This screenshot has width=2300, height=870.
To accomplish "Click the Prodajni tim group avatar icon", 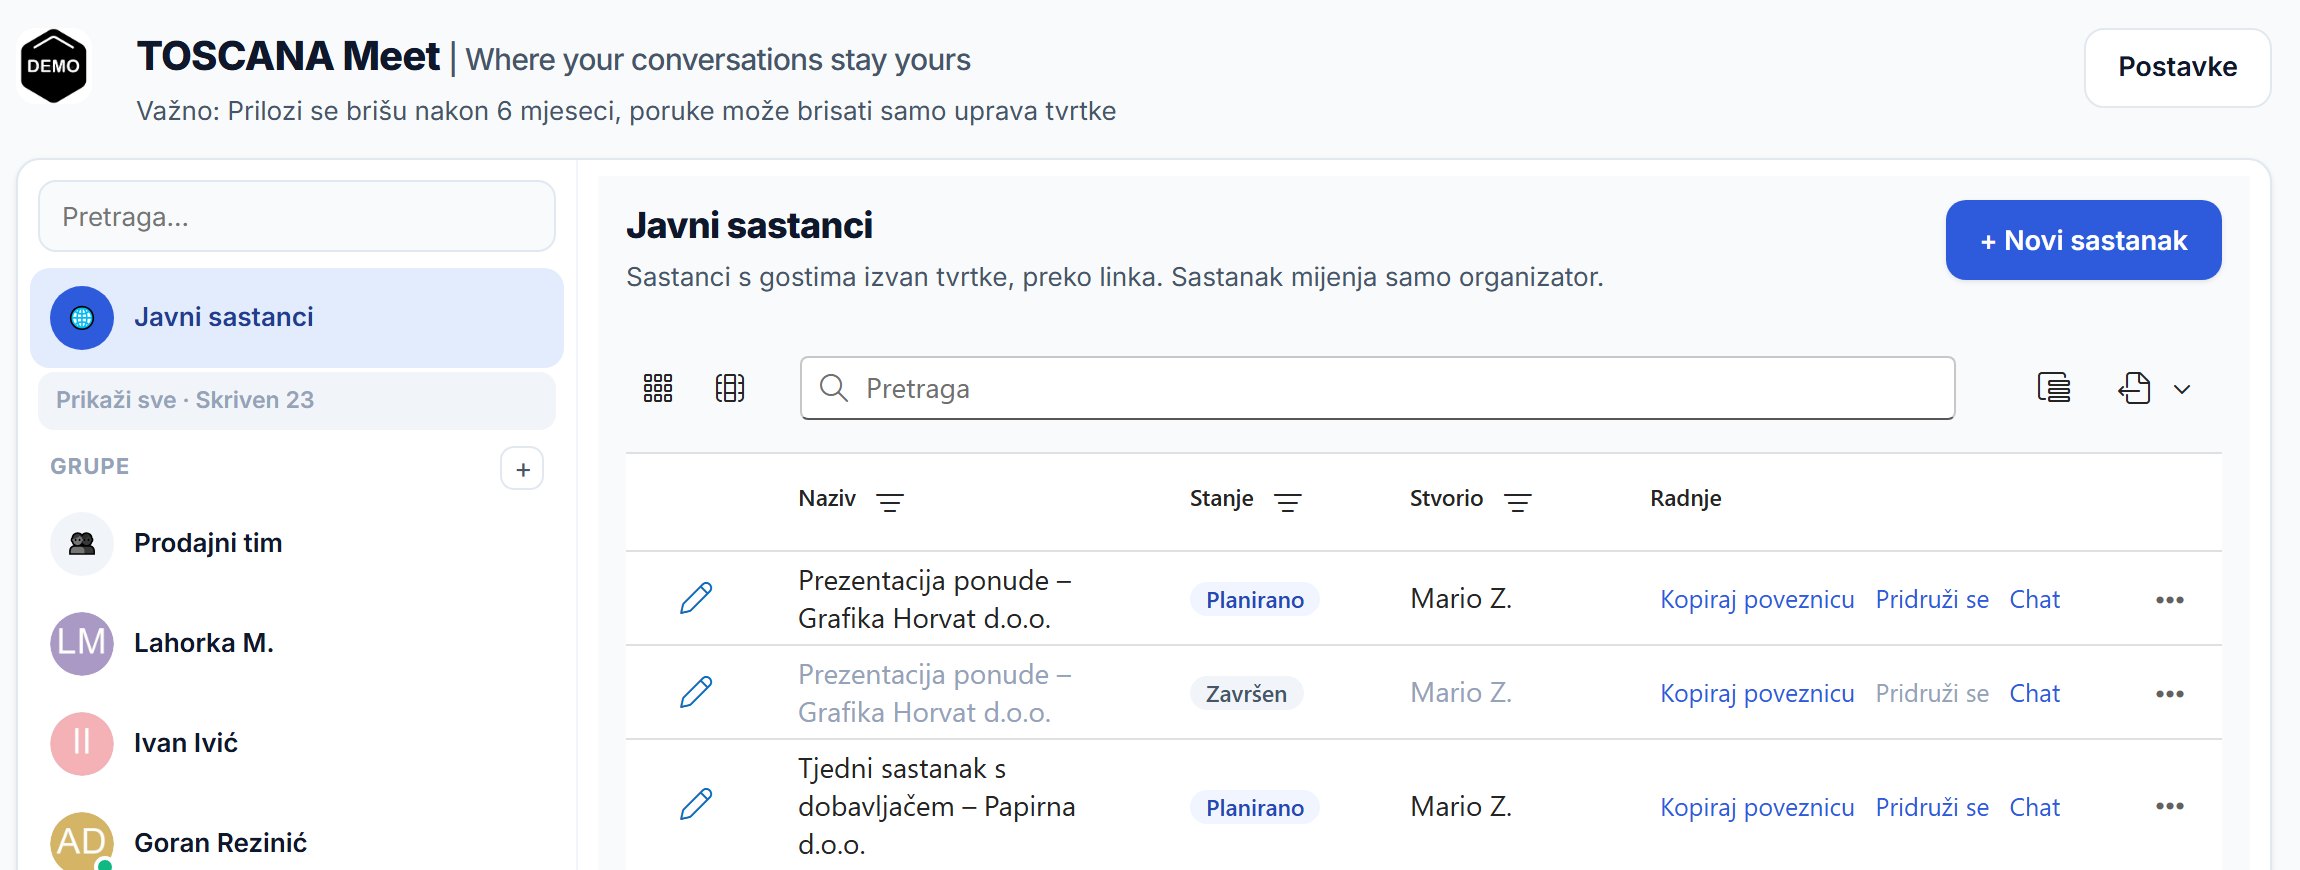I will click(82, 543).
